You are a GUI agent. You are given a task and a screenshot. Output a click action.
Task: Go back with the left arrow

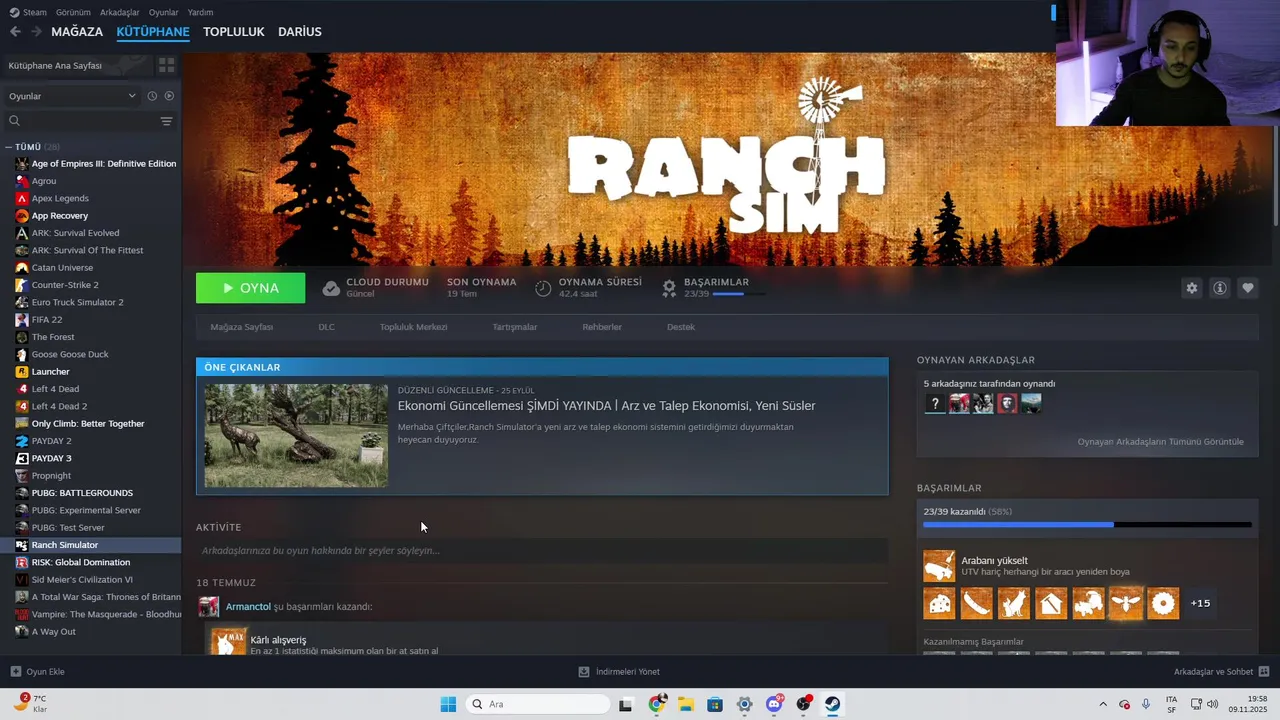tap(15, 32)
